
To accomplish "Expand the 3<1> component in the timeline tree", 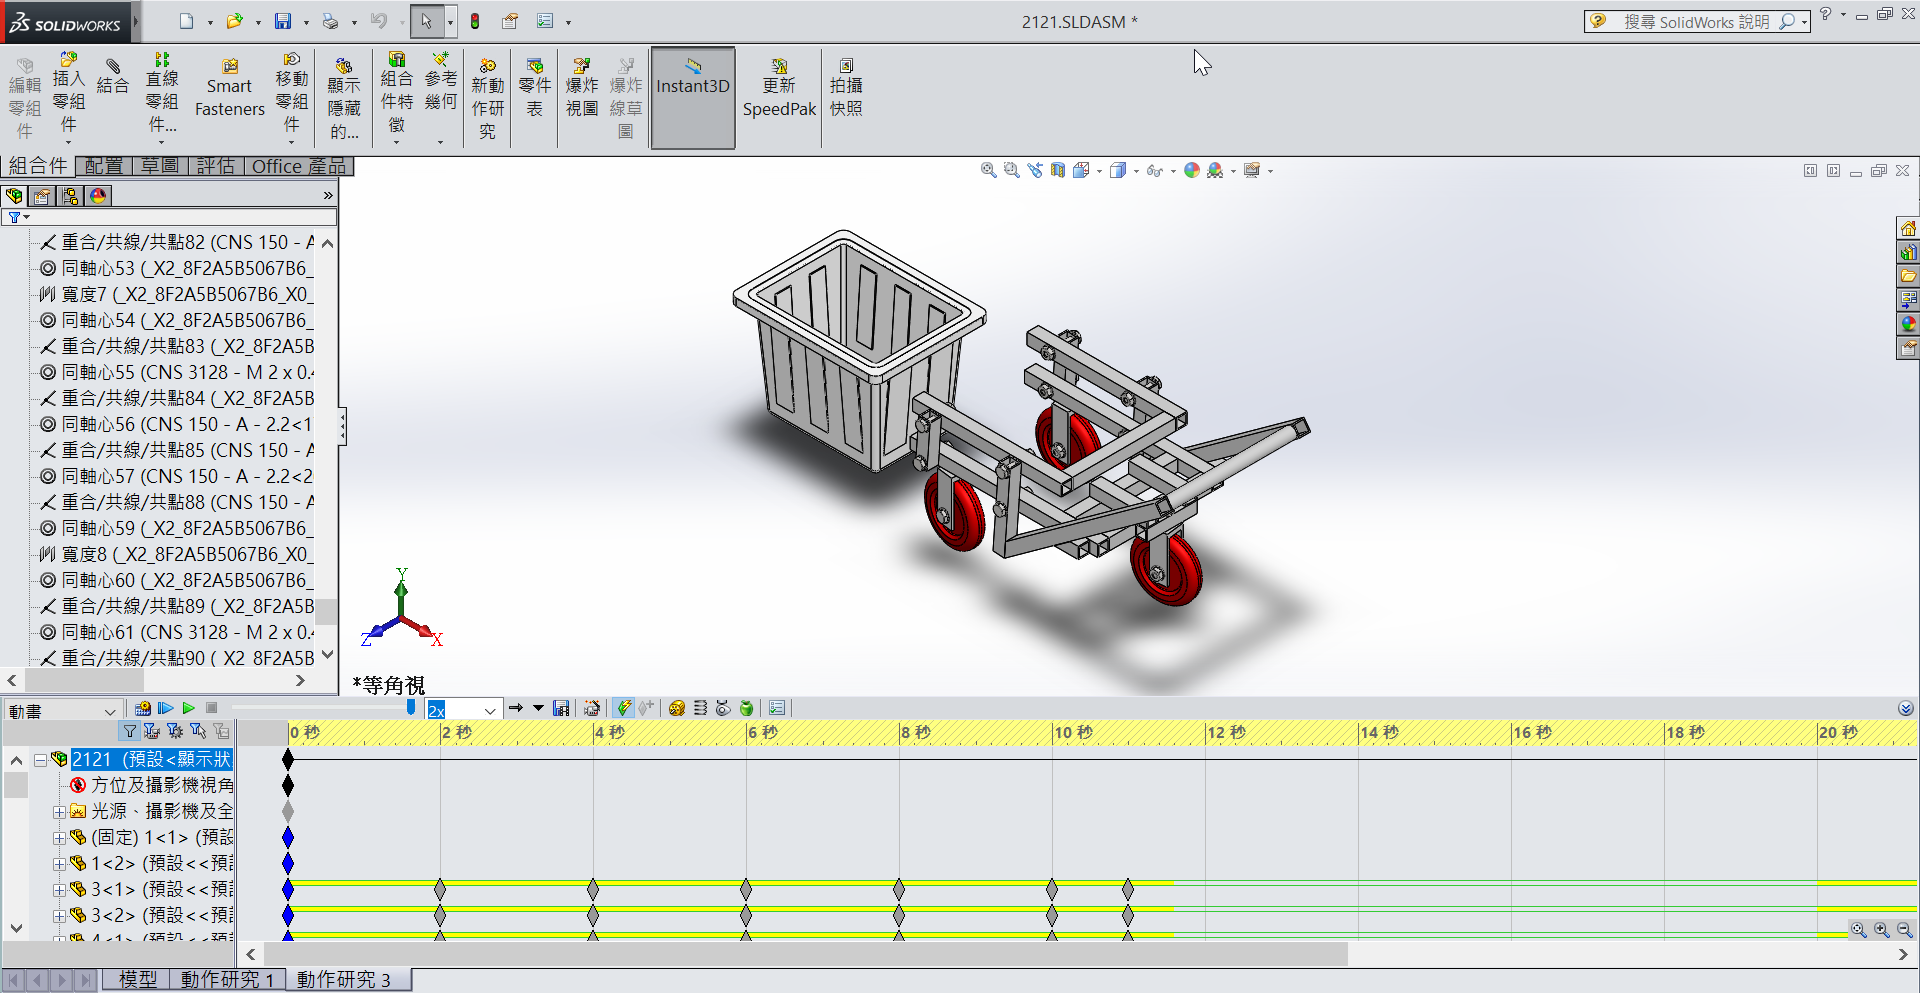I will pyautogui.click(x=59, y=889).
